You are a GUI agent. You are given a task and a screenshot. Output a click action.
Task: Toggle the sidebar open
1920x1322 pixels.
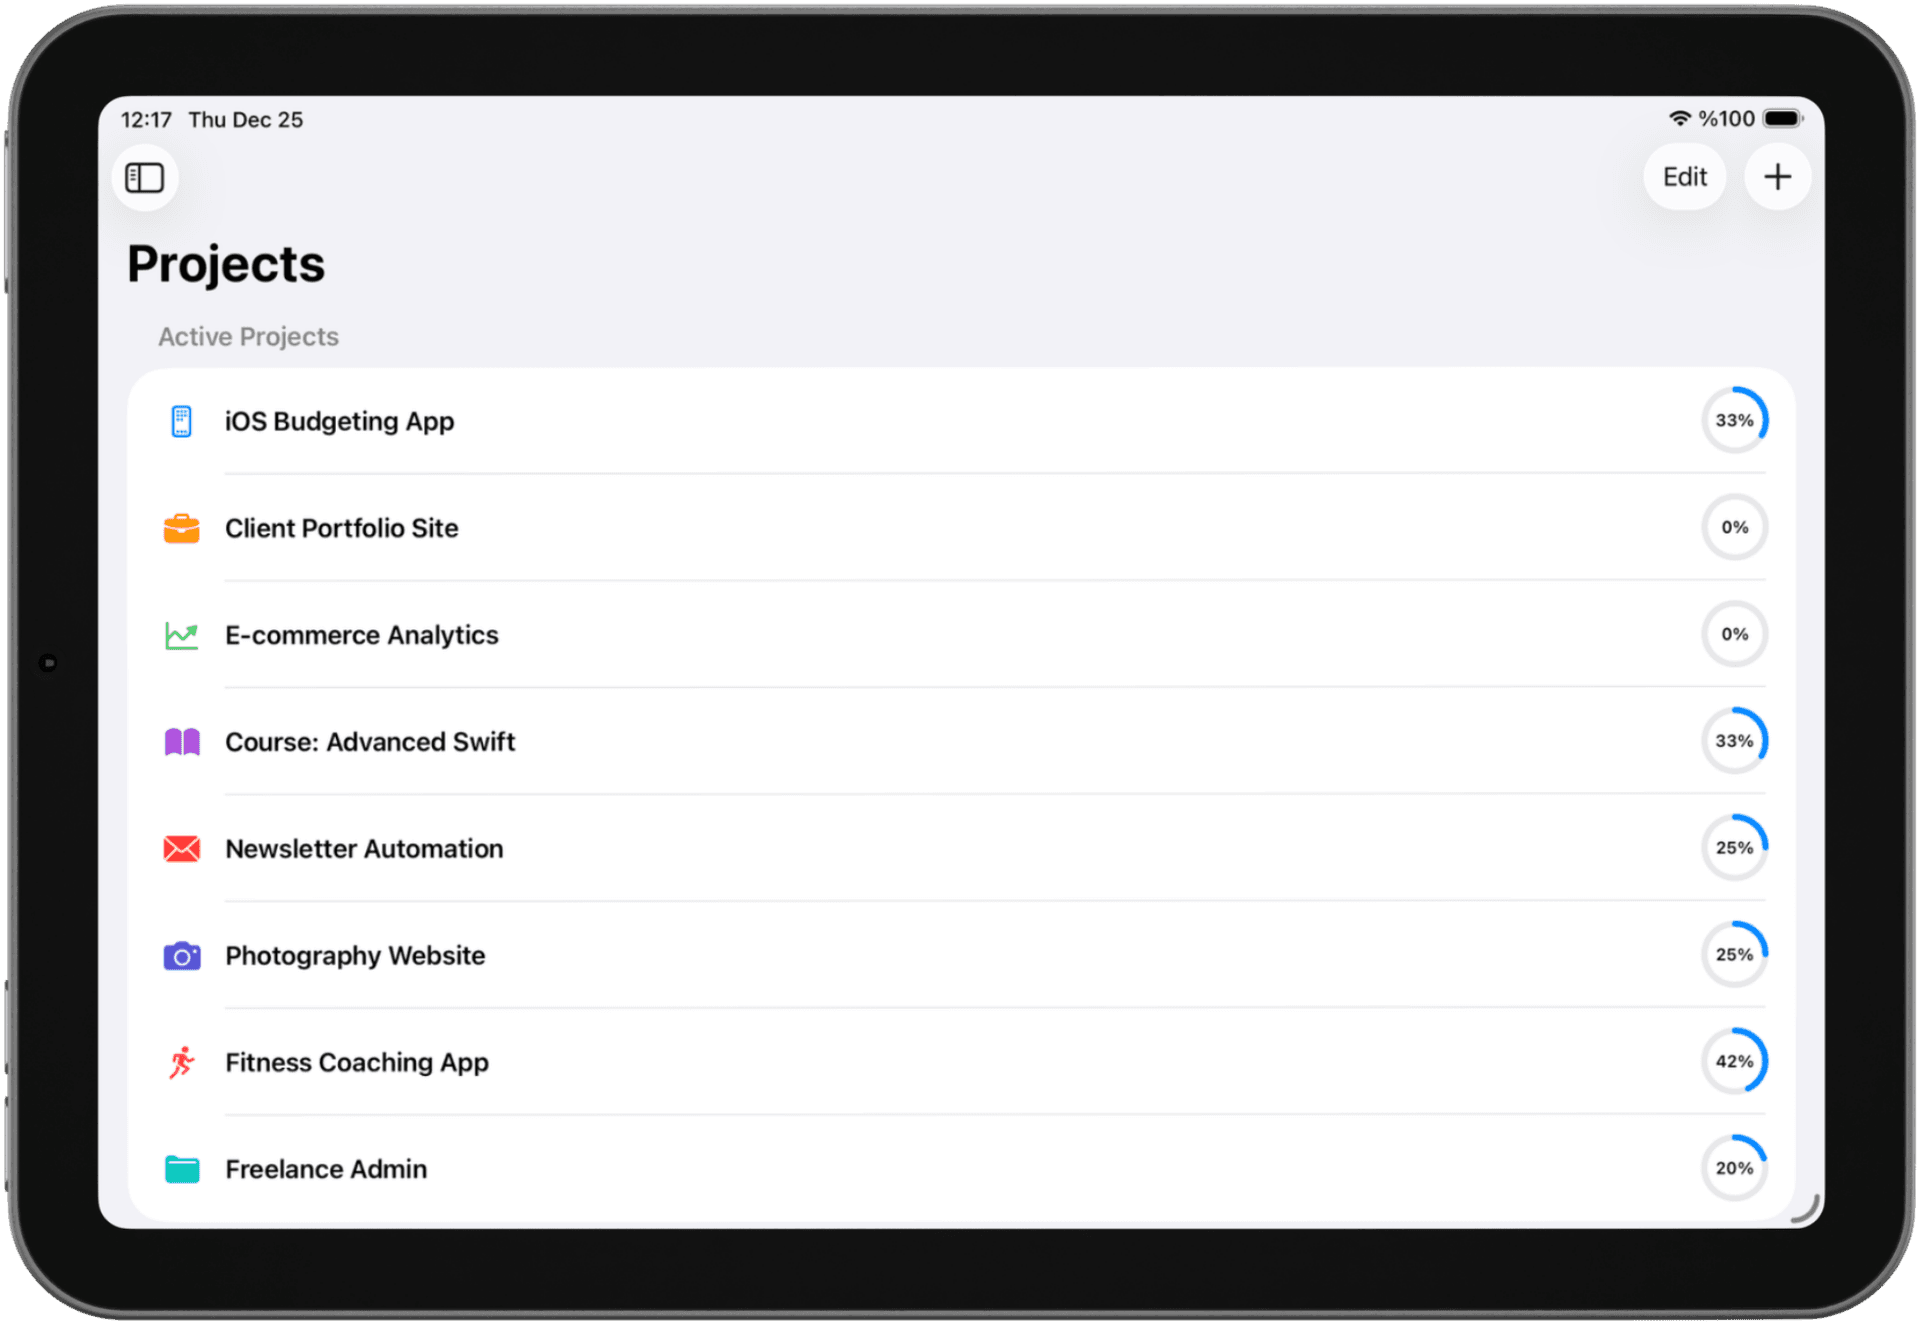pos(144,177)
